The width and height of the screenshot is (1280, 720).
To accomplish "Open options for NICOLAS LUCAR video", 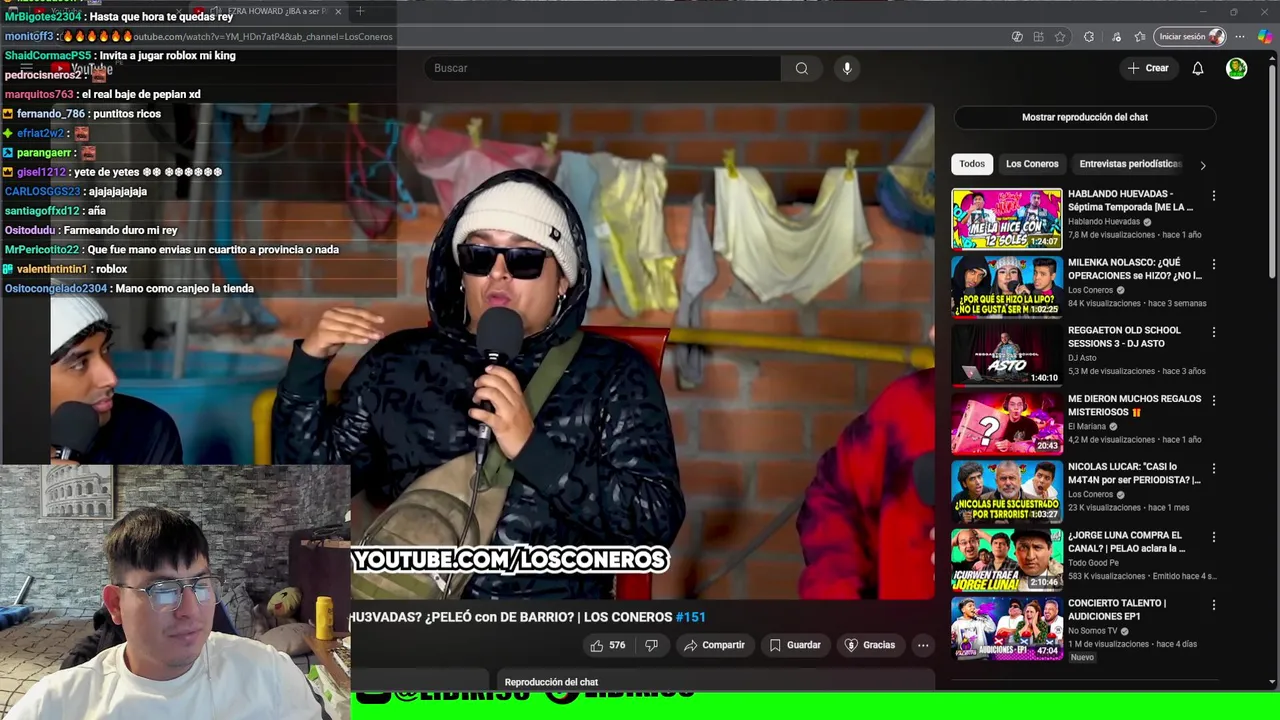I will tap(1214, 468).
